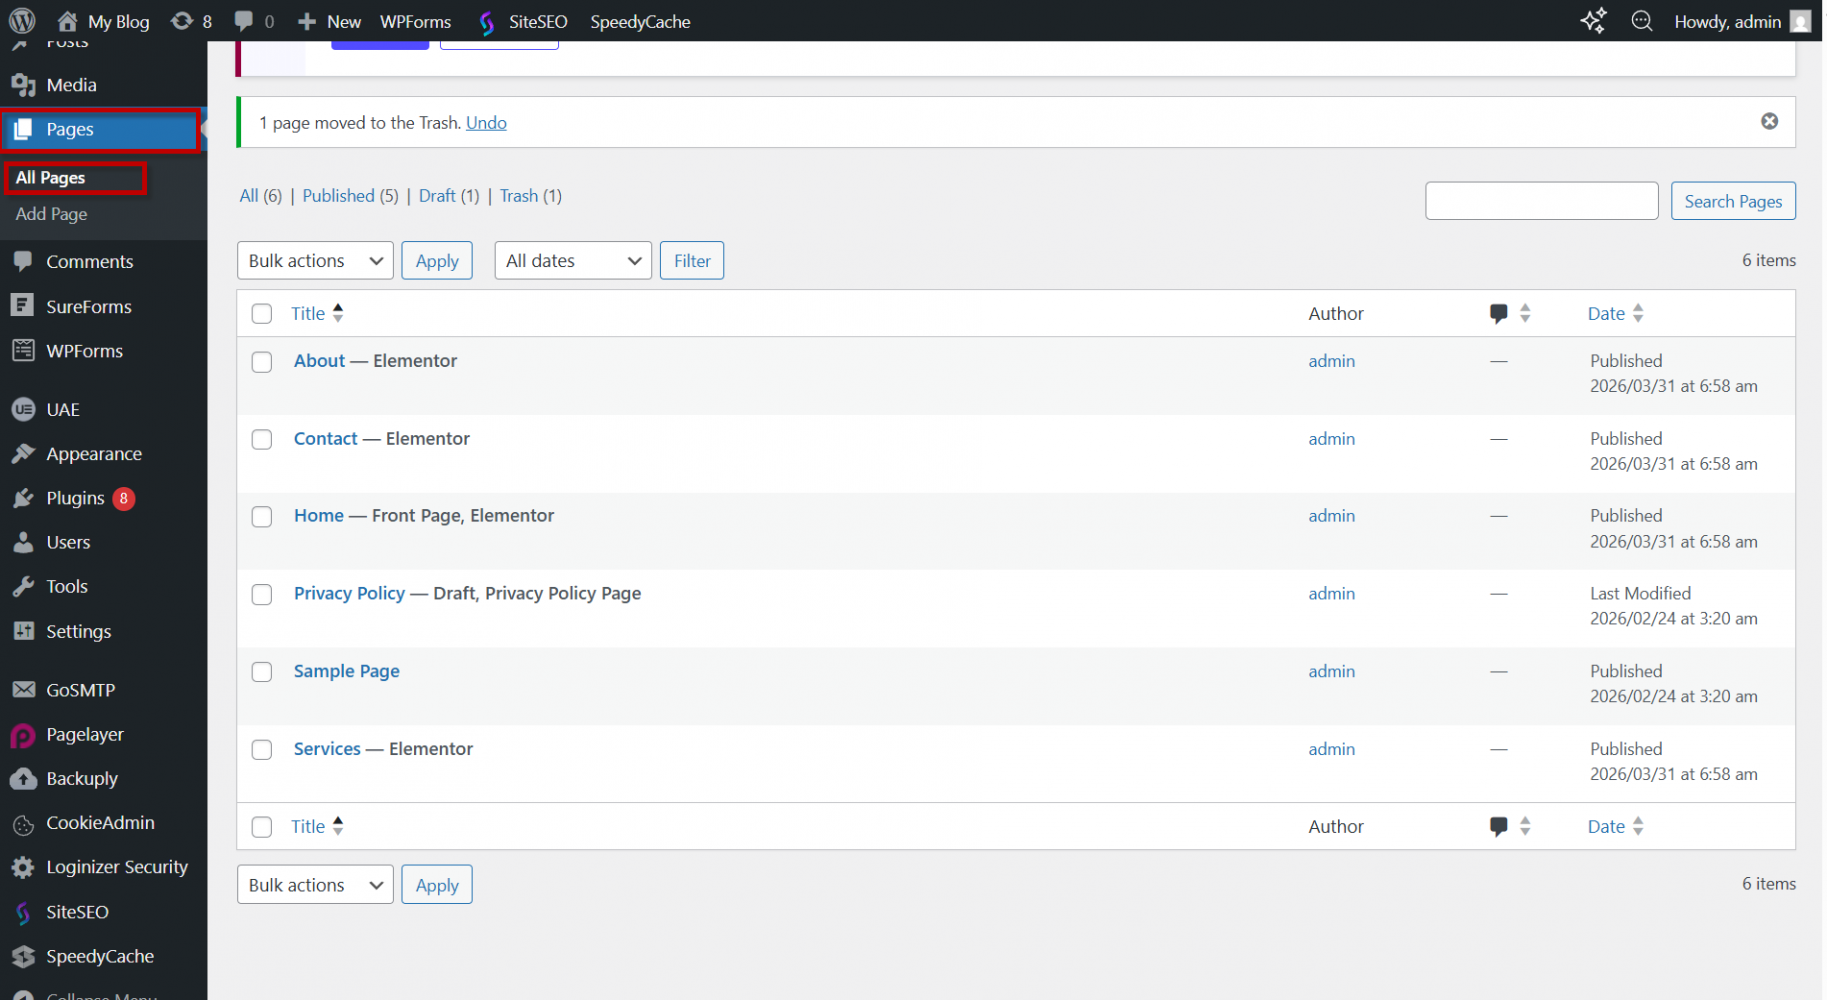This screenshot has width=1827, height=1000.
Task: Click the Pagelayer sidebar icon
Action: click(x=23, y=735)
